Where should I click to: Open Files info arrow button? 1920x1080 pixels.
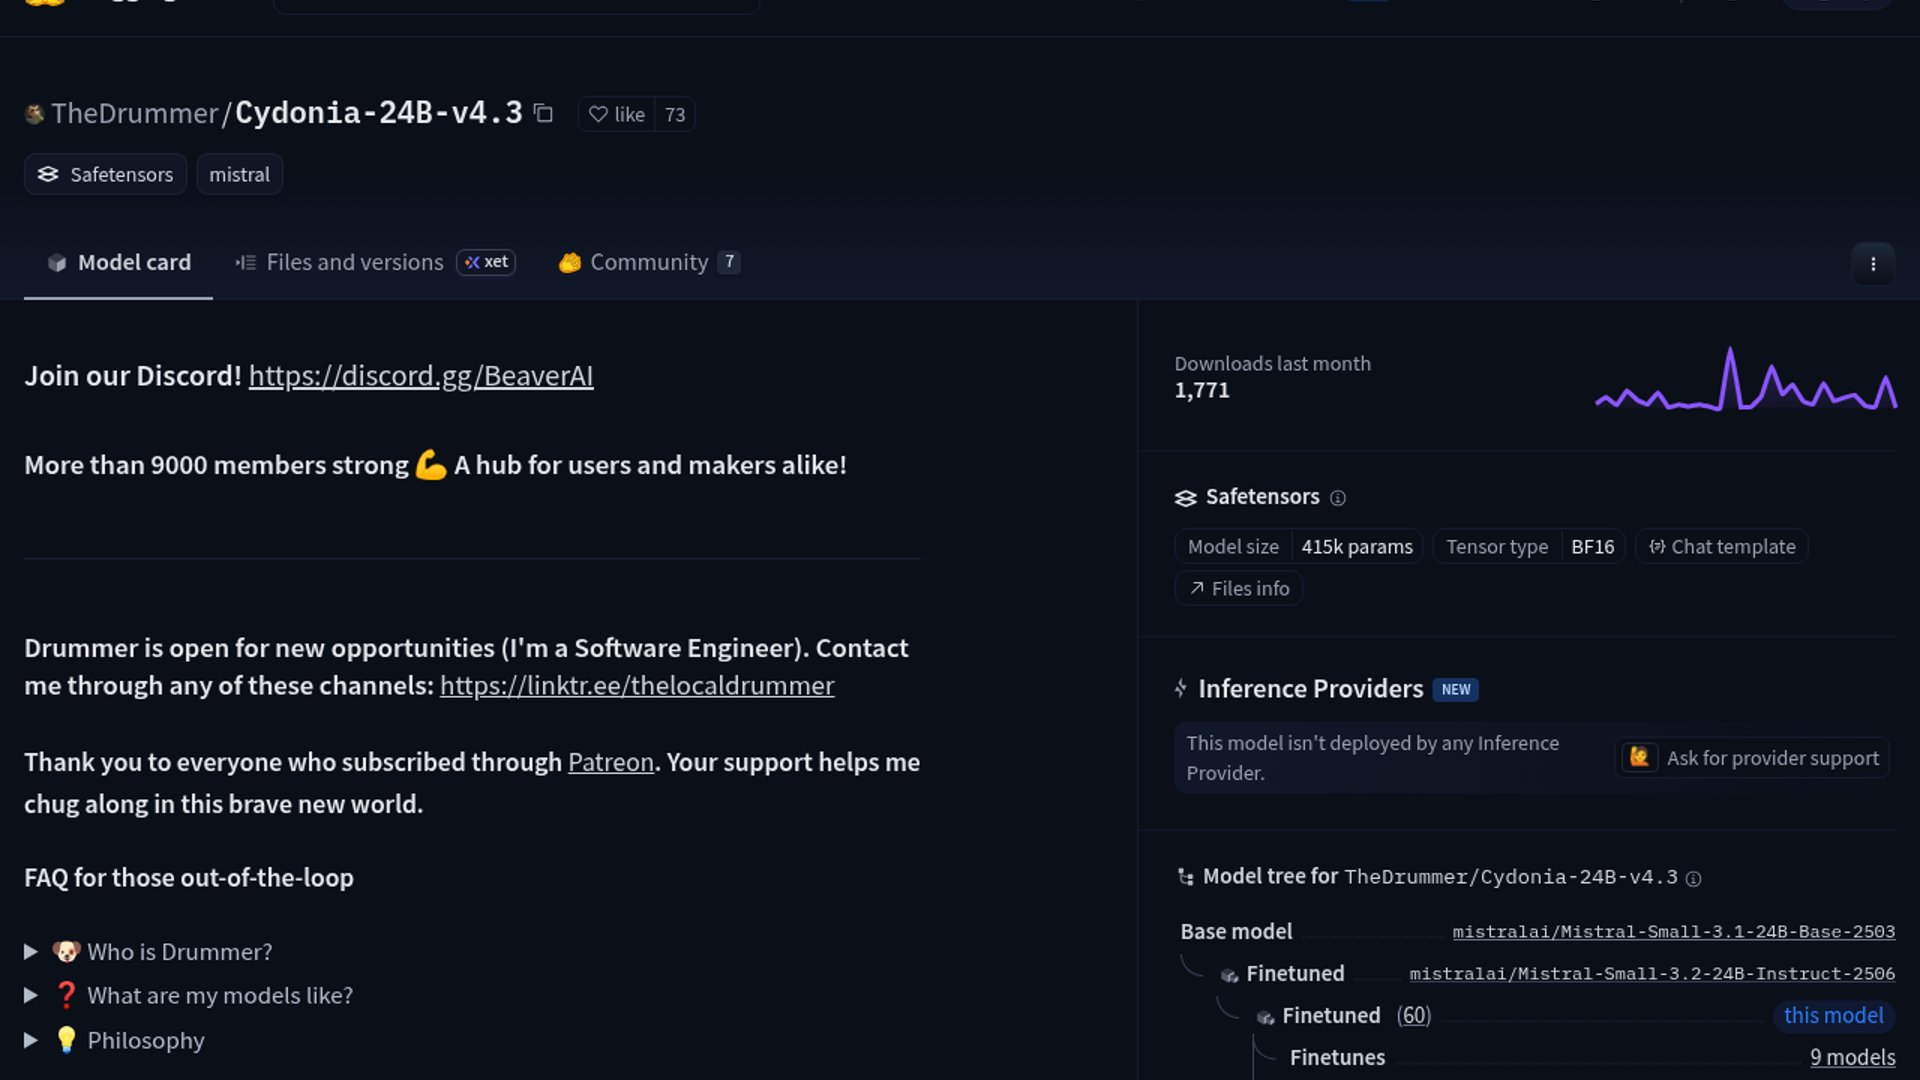click(1239, 589)
